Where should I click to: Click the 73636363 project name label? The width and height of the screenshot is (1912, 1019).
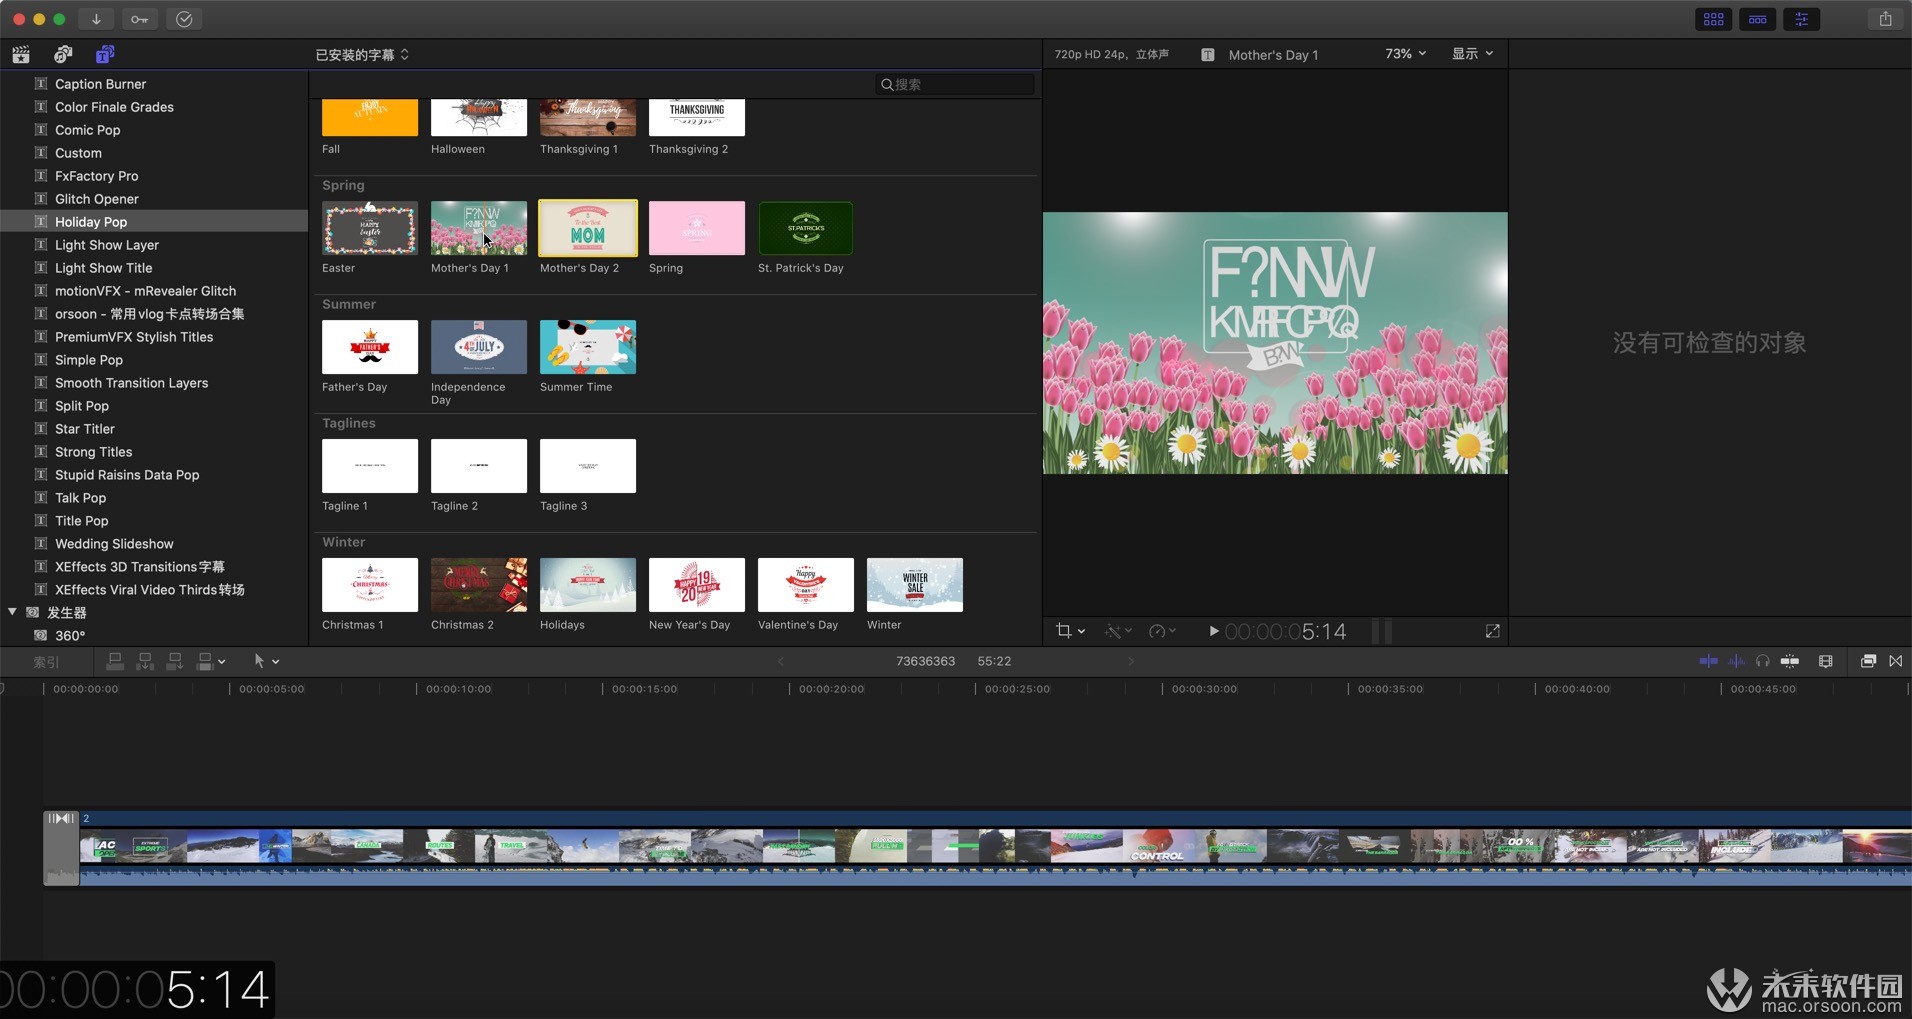(925, 661)
